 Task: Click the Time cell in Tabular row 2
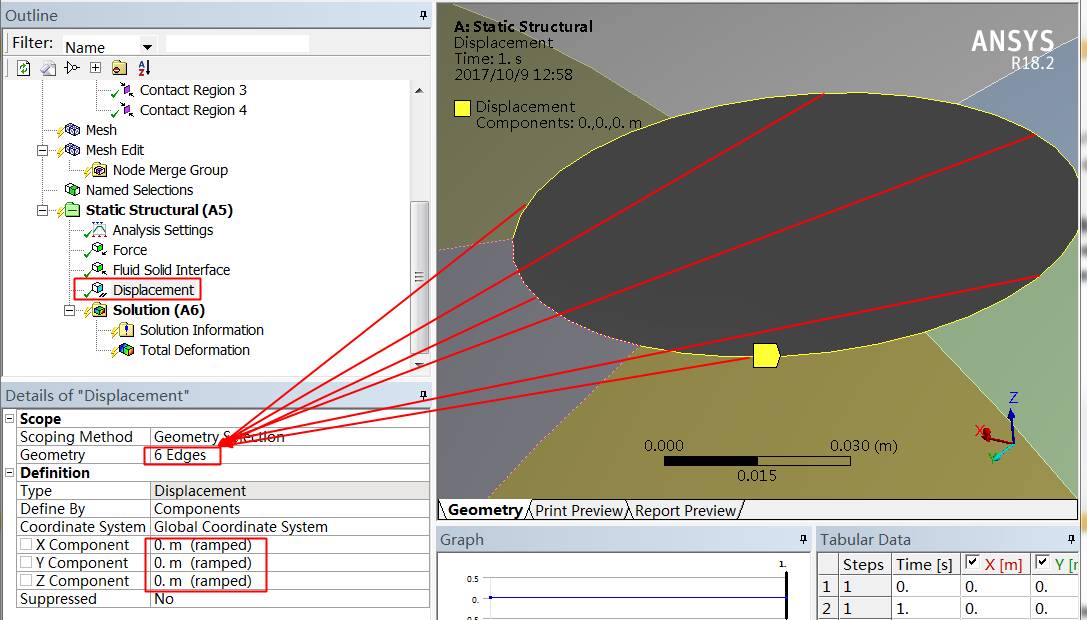pos(925,608)
